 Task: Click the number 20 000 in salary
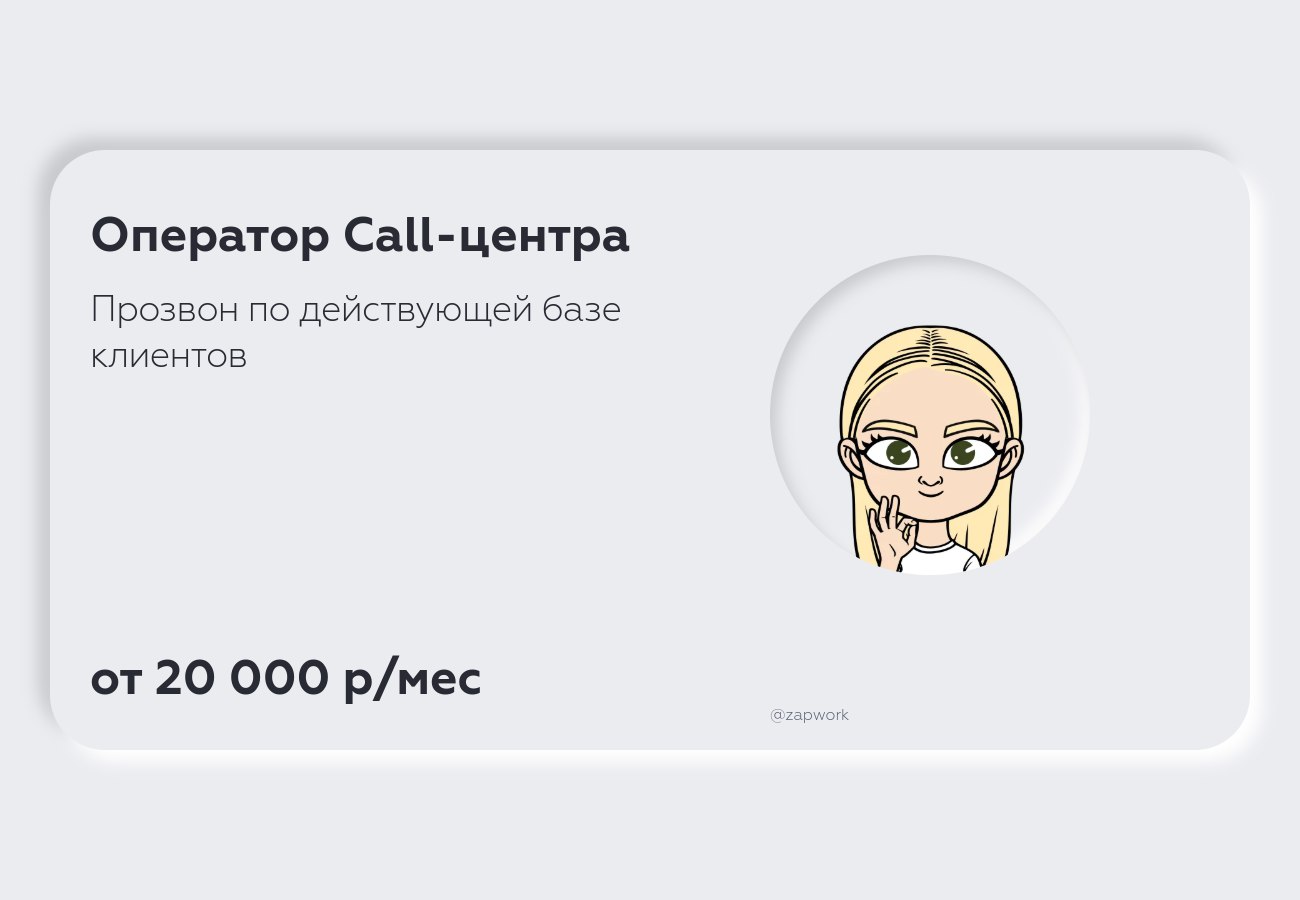click(x=241, y=679)
